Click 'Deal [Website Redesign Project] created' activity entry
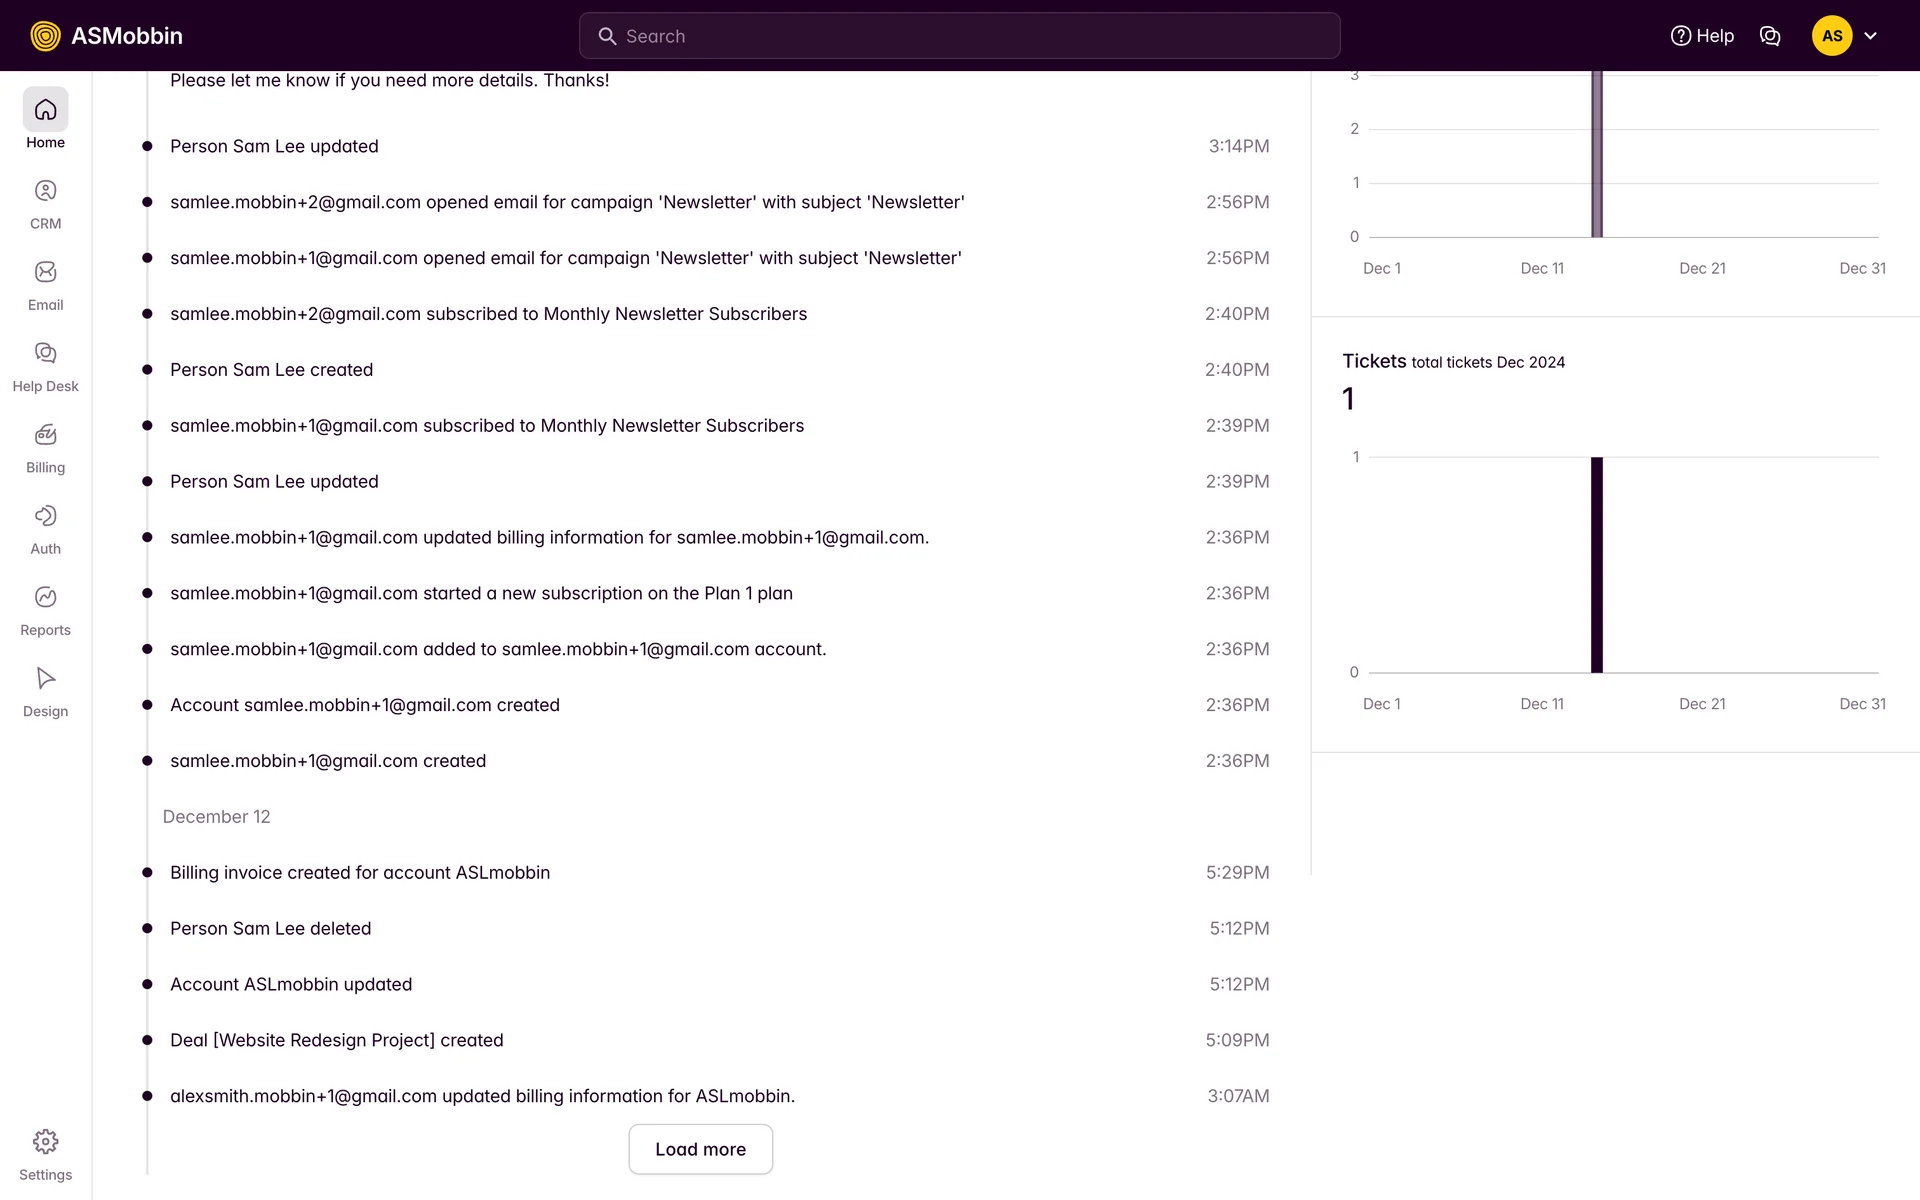 coord(337,1040)
